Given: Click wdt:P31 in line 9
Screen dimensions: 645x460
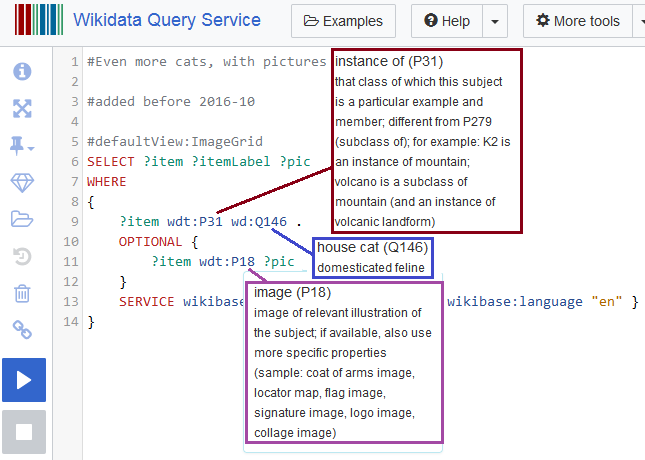Looking at the screenshot, I should coord(195,221).
